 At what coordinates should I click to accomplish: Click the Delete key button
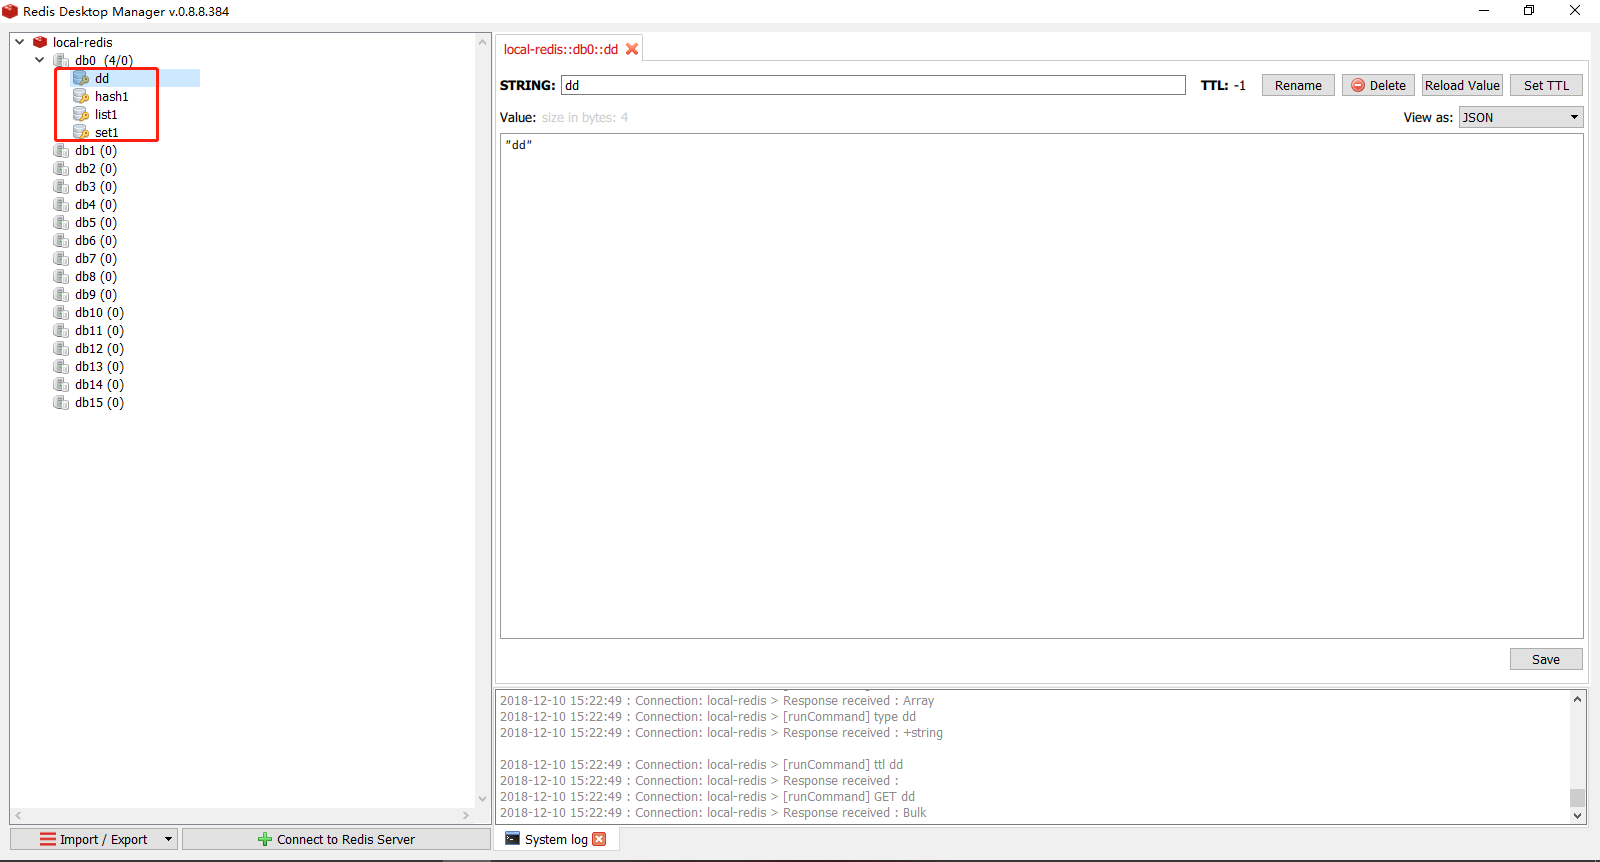[x=1378, y=85]
